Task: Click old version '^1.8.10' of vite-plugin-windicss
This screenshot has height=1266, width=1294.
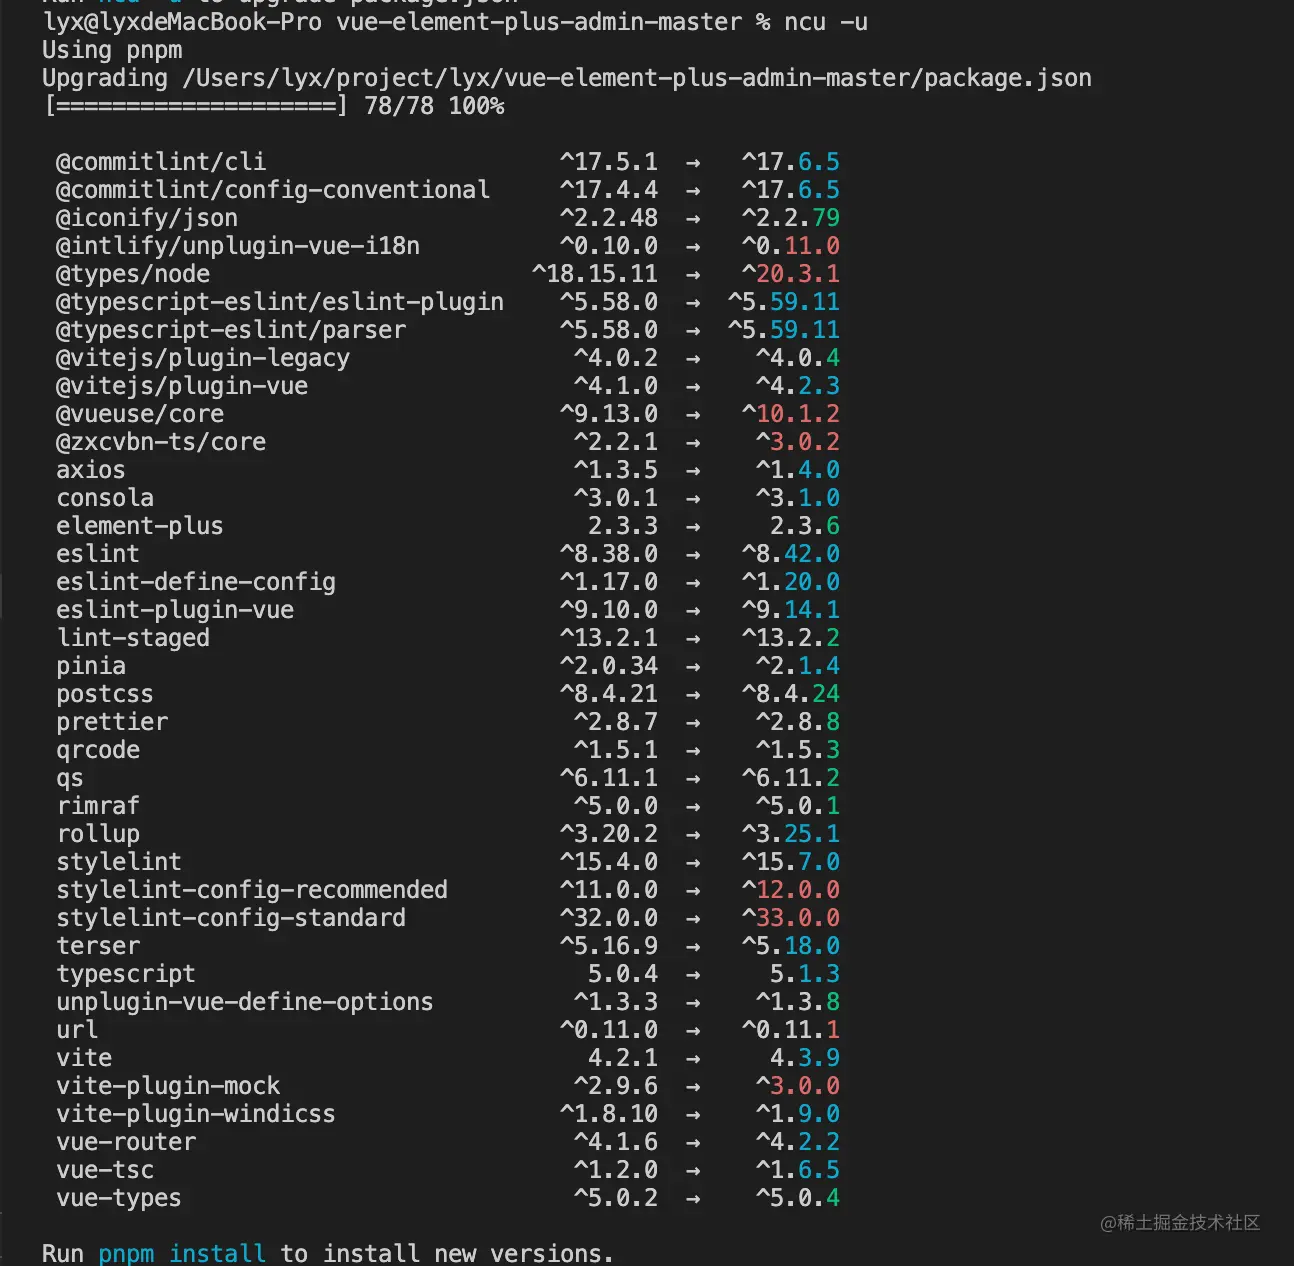Action: 609,1114
